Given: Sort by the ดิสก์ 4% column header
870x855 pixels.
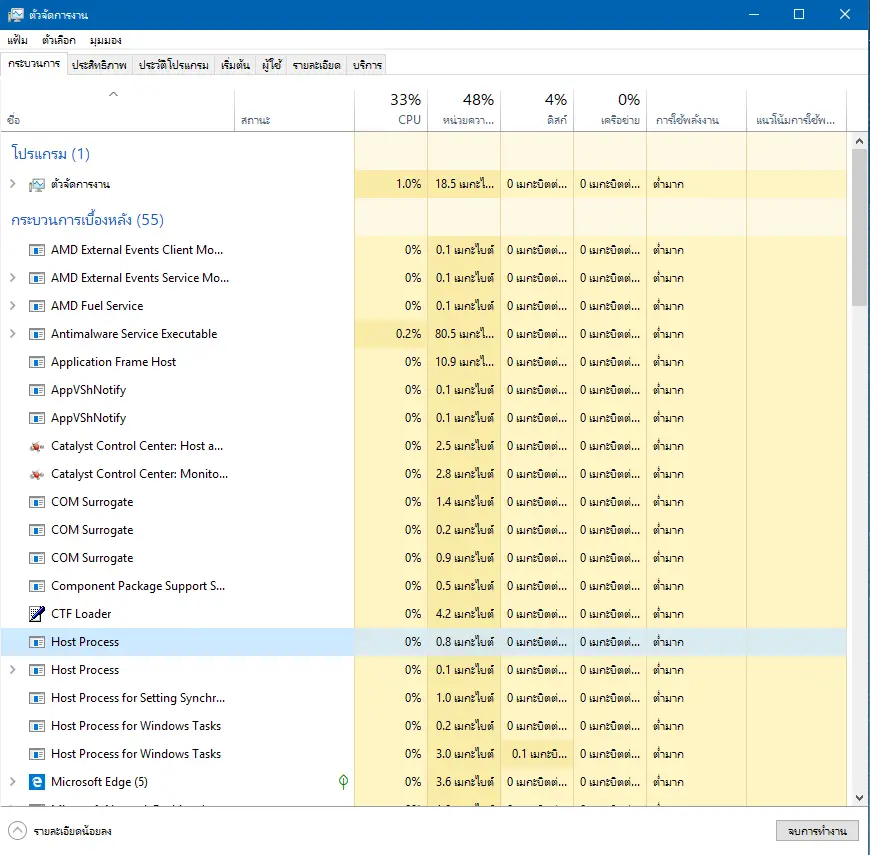Looking at the screenshot, I should (537, 111).
